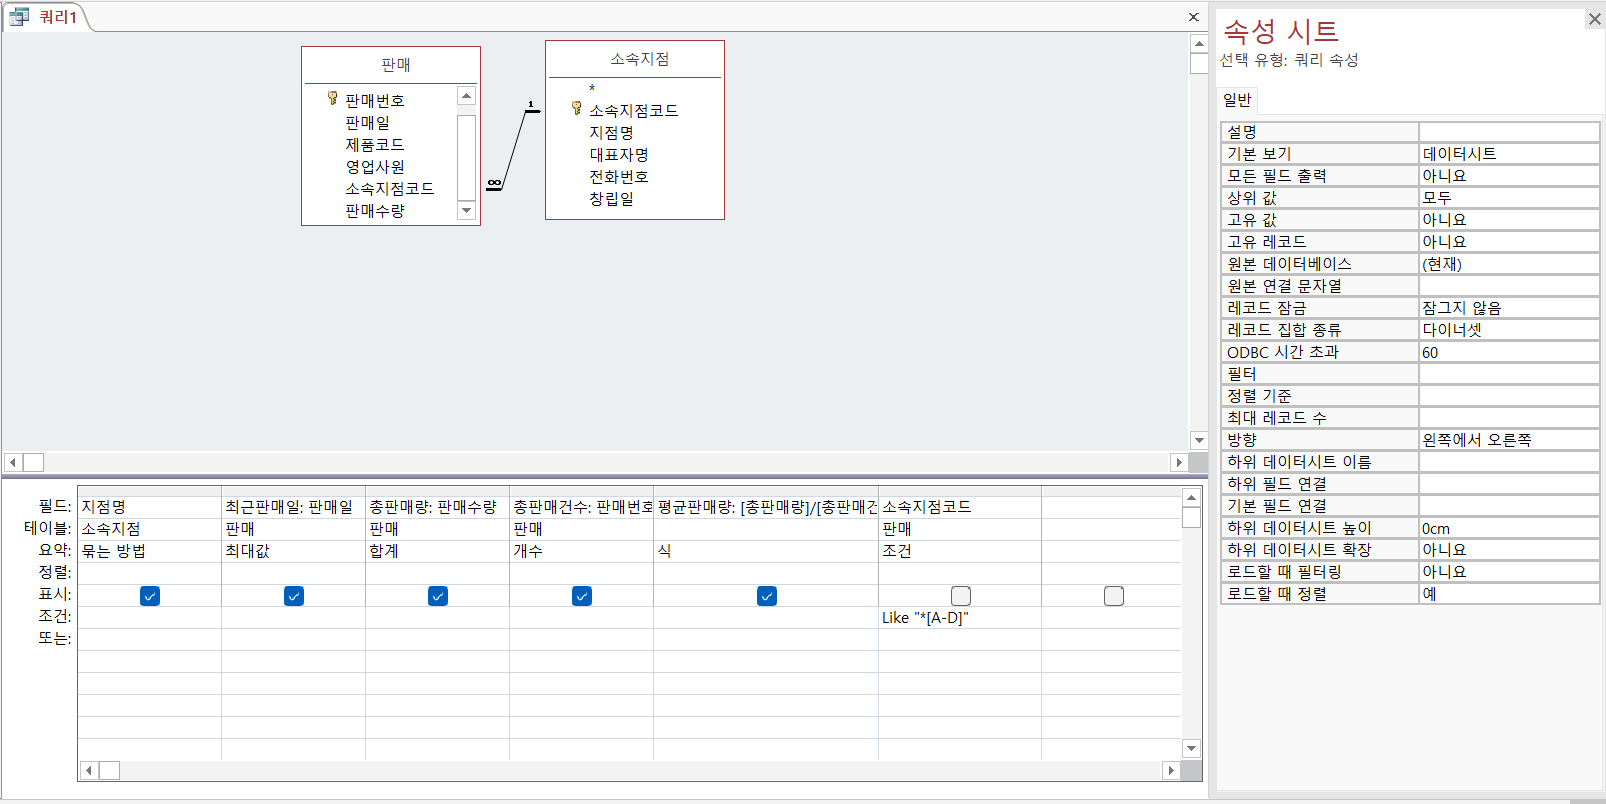This screenshot has height=804, width=1606.
Task: Click the table pane vertical scrollbar down arrow
Action: coord(1199,440)
